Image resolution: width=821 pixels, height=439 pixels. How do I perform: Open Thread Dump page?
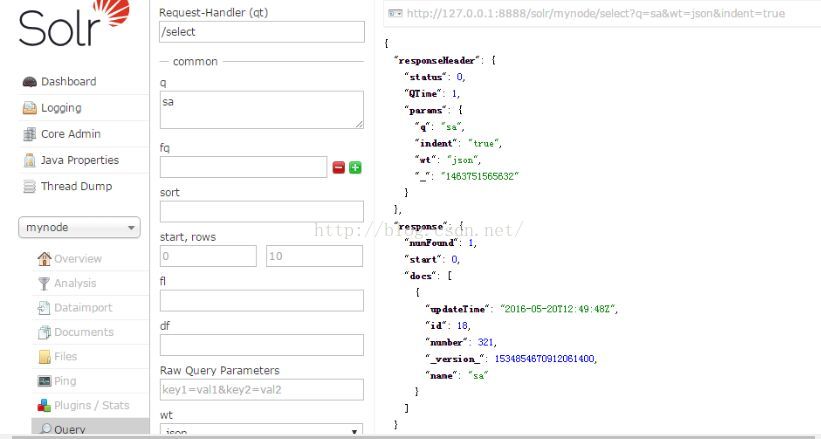76,186
